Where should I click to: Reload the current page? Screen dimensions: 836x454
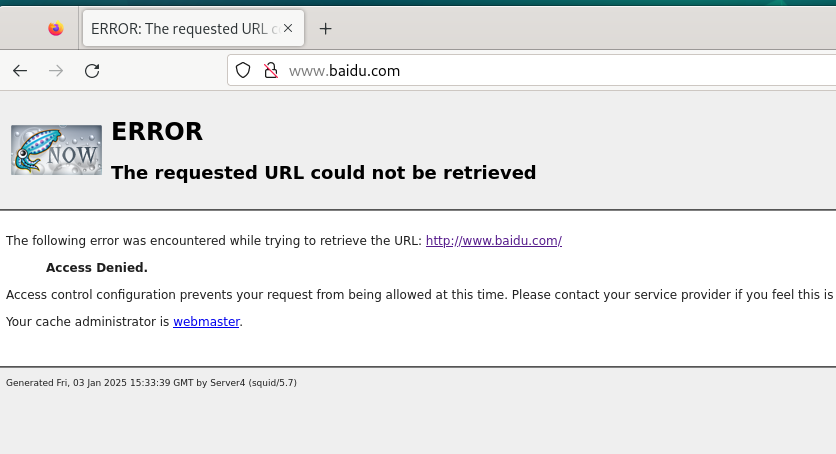coord(92,70)
